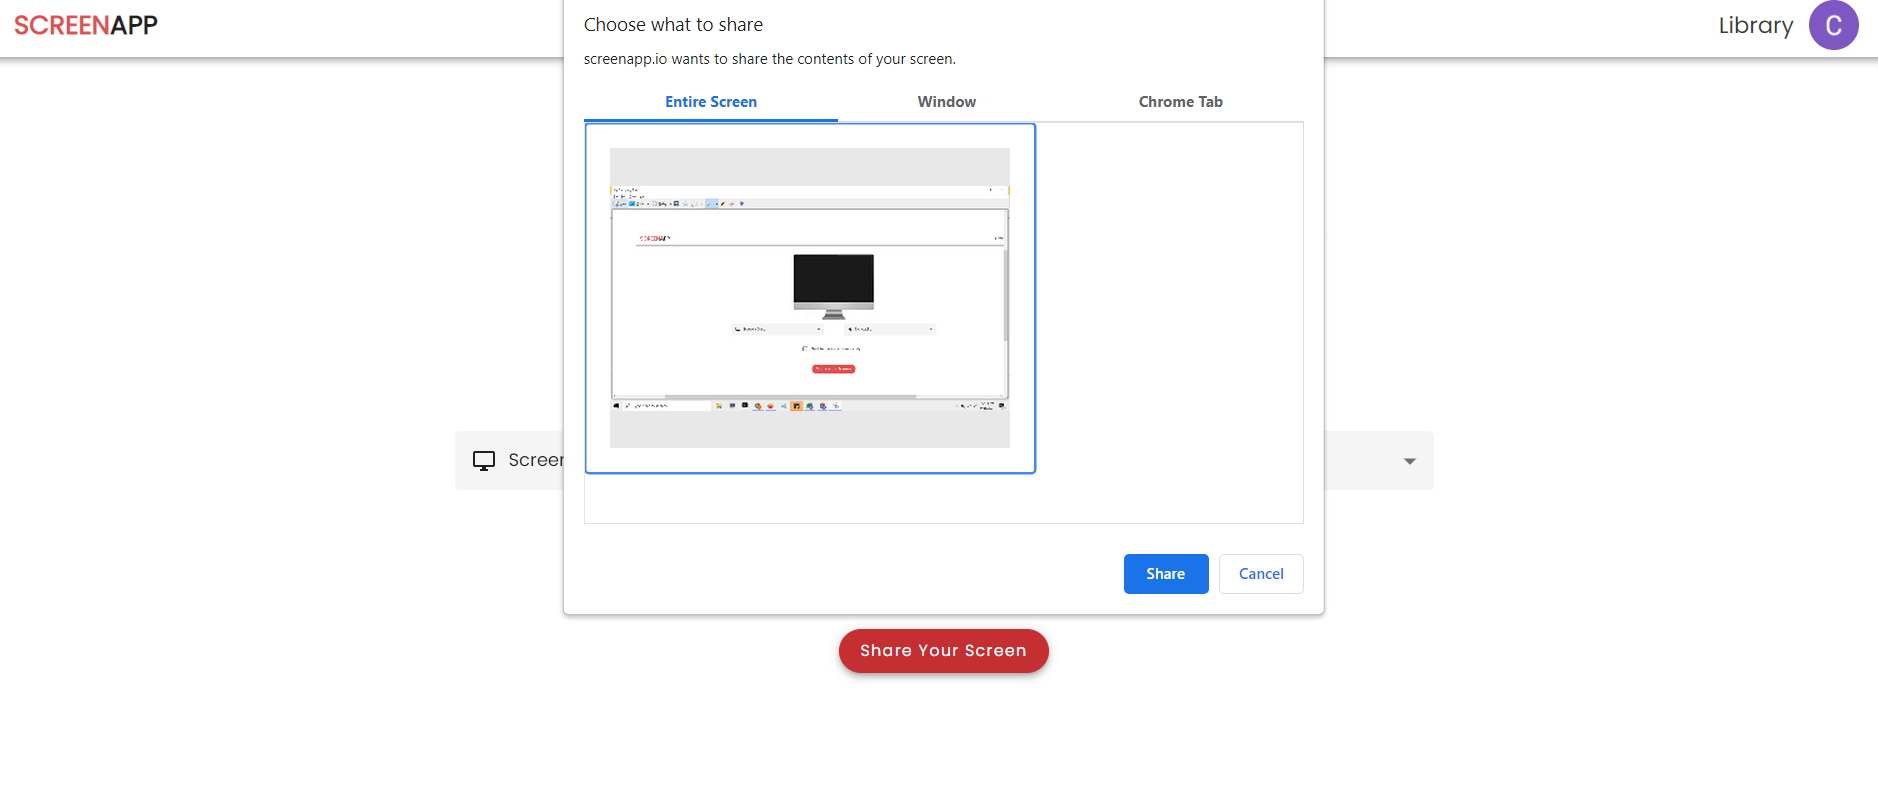
Task: Open the purple C account avatar
Action: pyautogui.click(x=1833, y=26)
